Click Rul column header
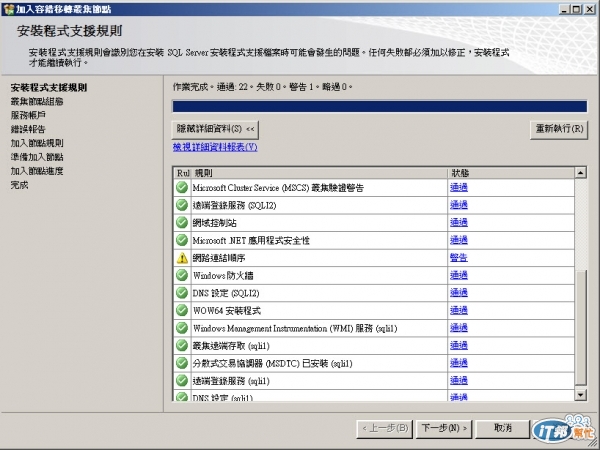The width and height of the screenshot is (600, 450). pos(183,173)
